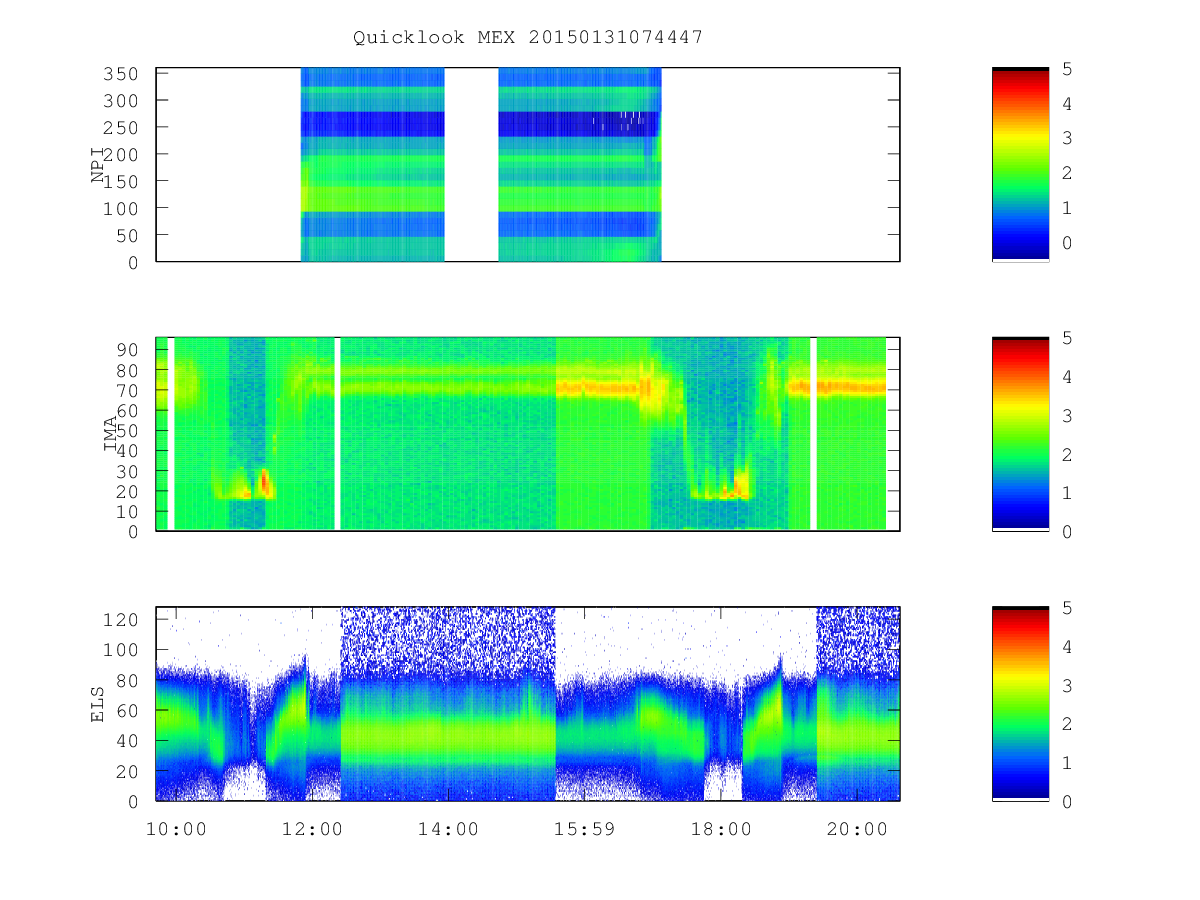Click the red hotspot in IMA panel near 11:30

click(x=264, y=483)
